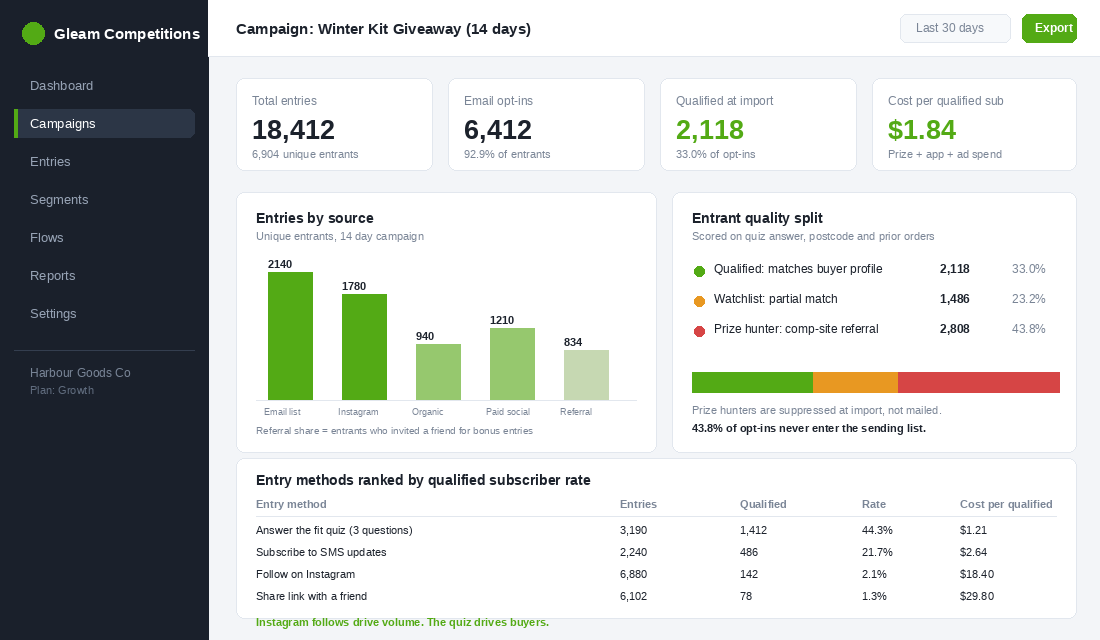1100x640 pixels.
Task: Click the Qualified: matches buyer profile label
Action: point(798,269)
